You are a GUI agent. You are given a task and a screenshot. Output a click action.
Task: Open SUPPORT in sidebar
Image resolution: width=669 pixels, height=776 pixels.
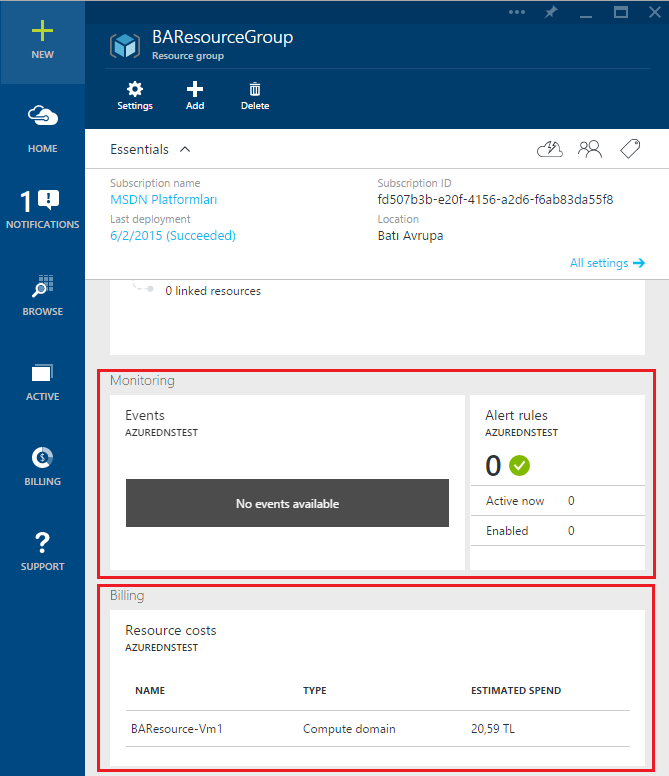43,552
